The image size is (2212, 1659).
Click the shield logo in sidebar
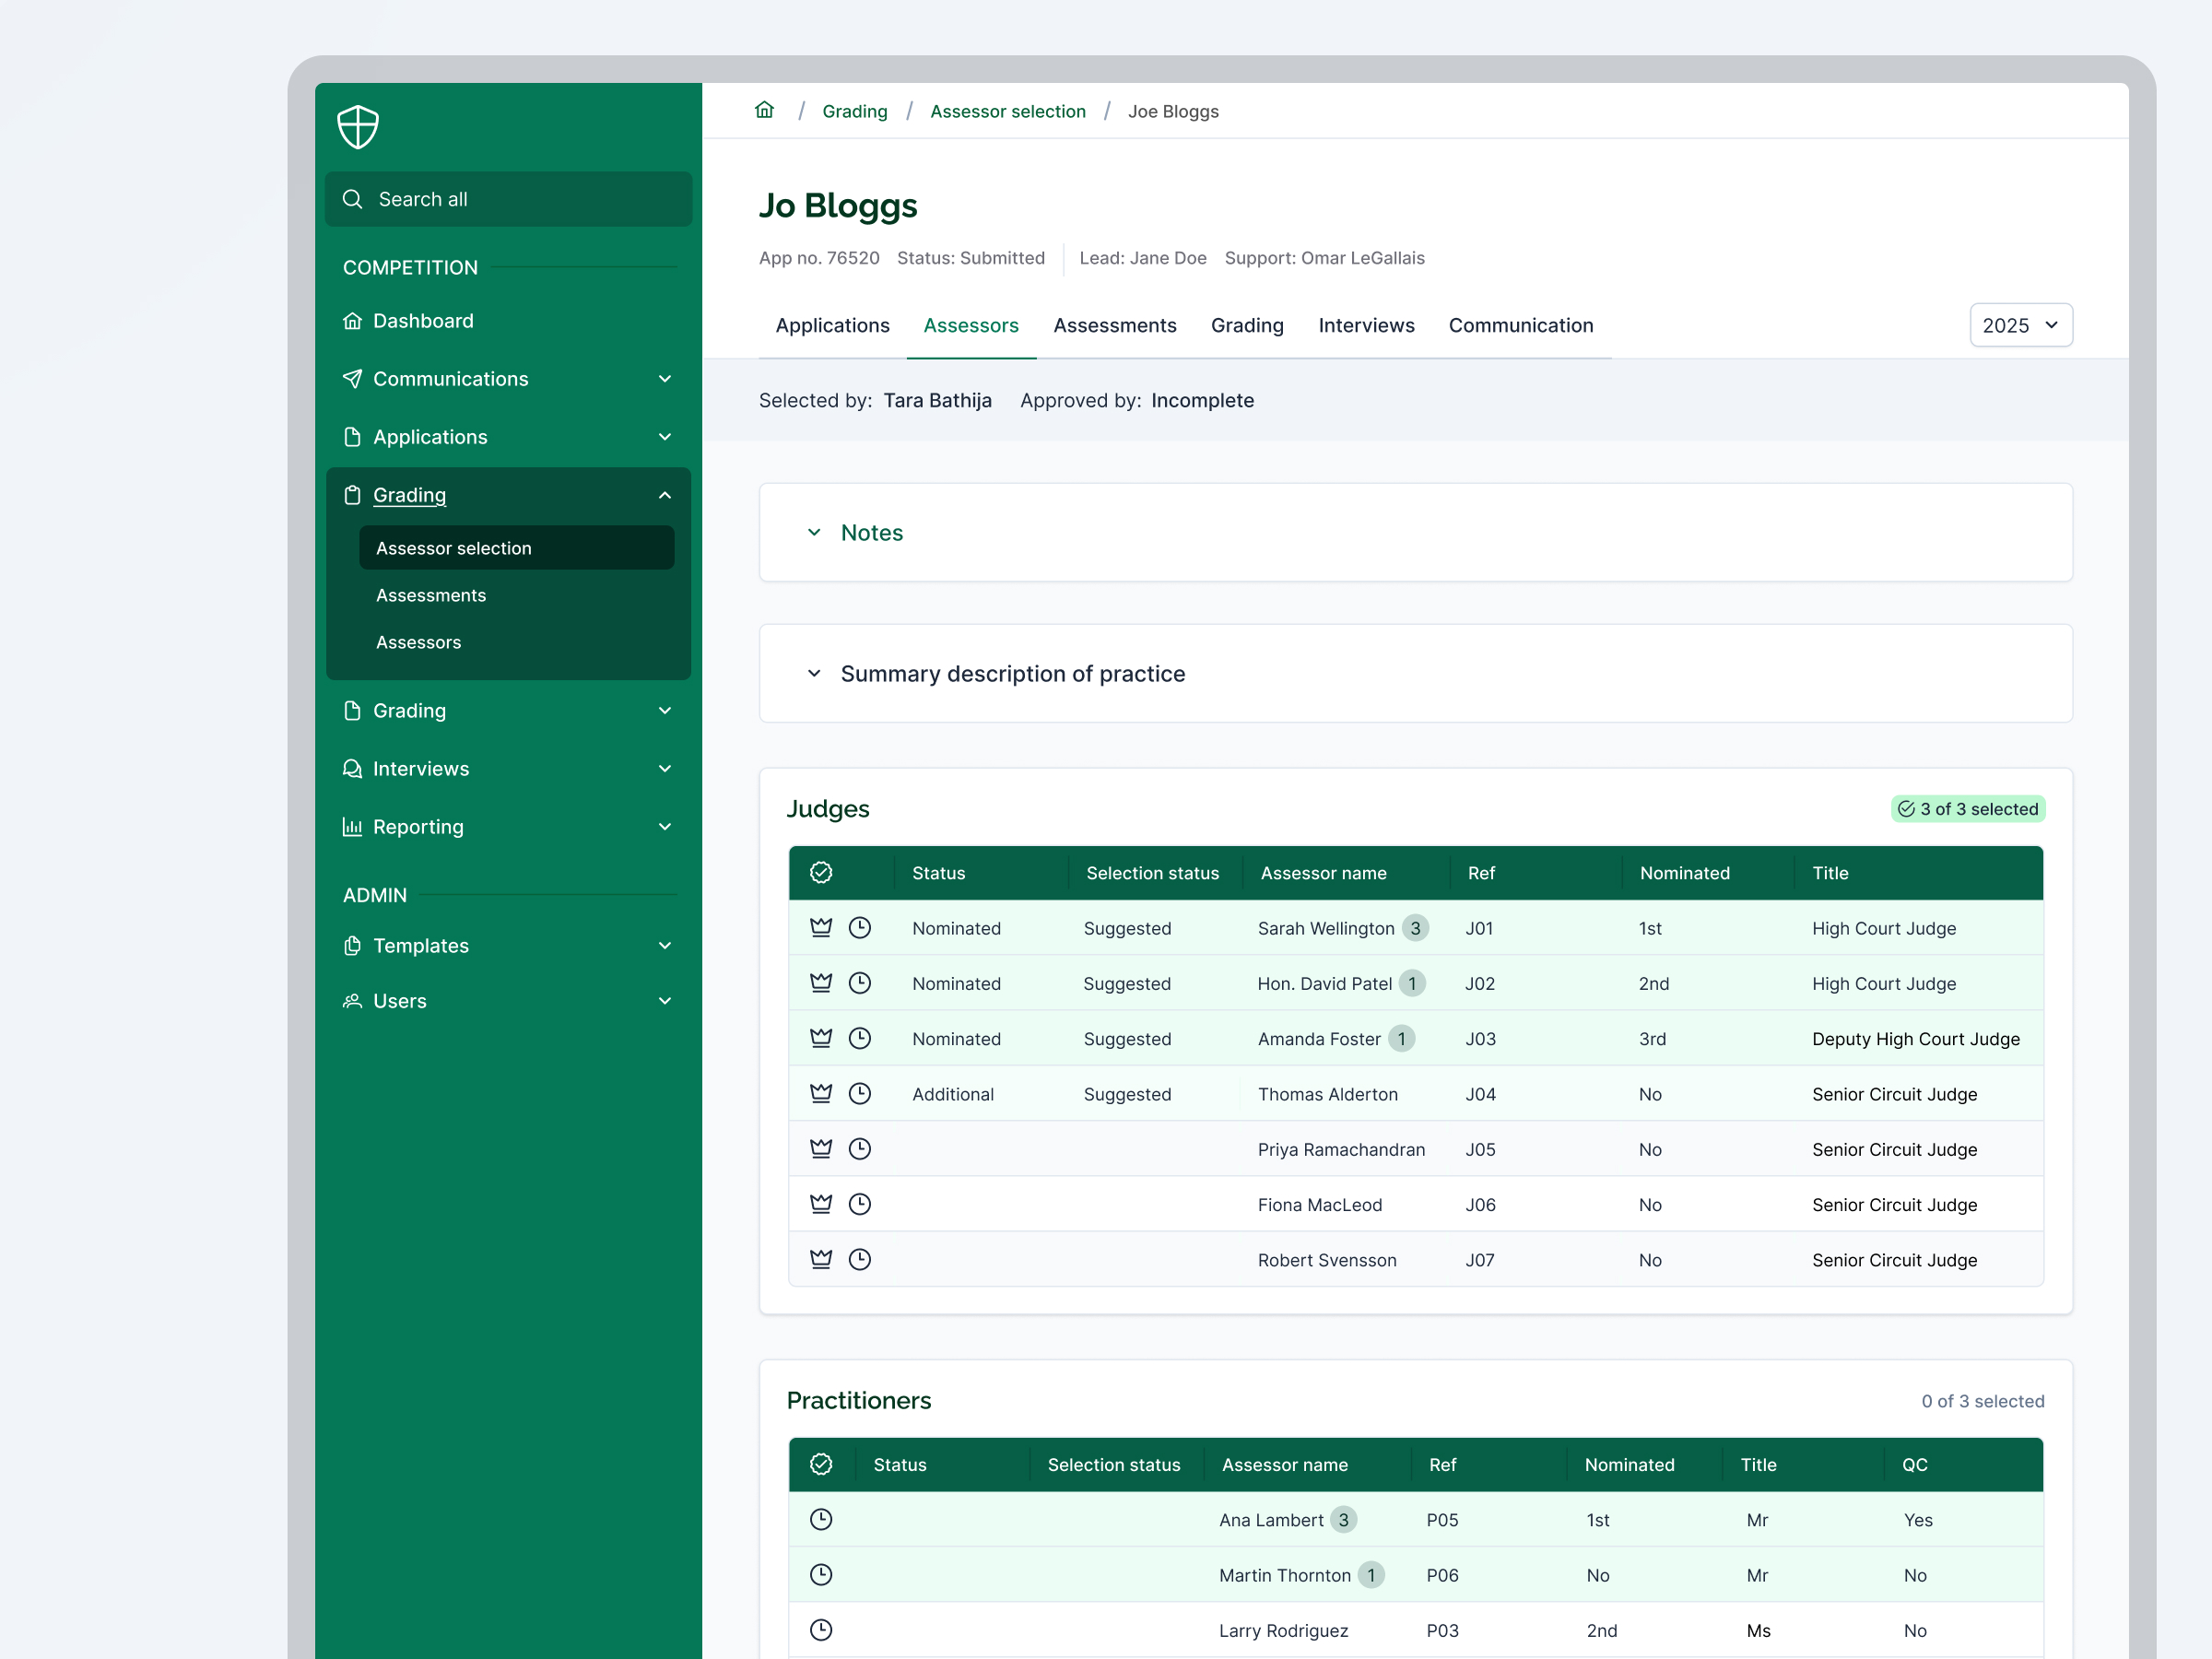point(358,127)
